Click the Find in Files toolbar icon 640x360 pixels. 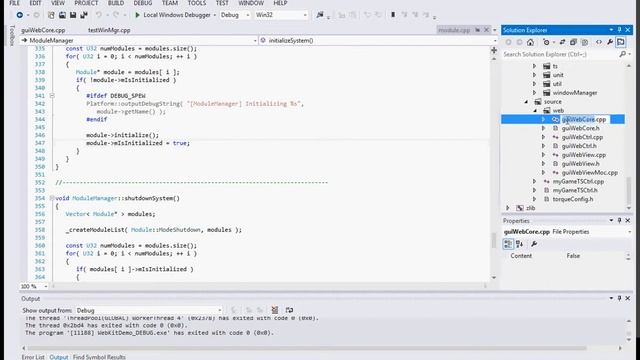pos(320,15)
